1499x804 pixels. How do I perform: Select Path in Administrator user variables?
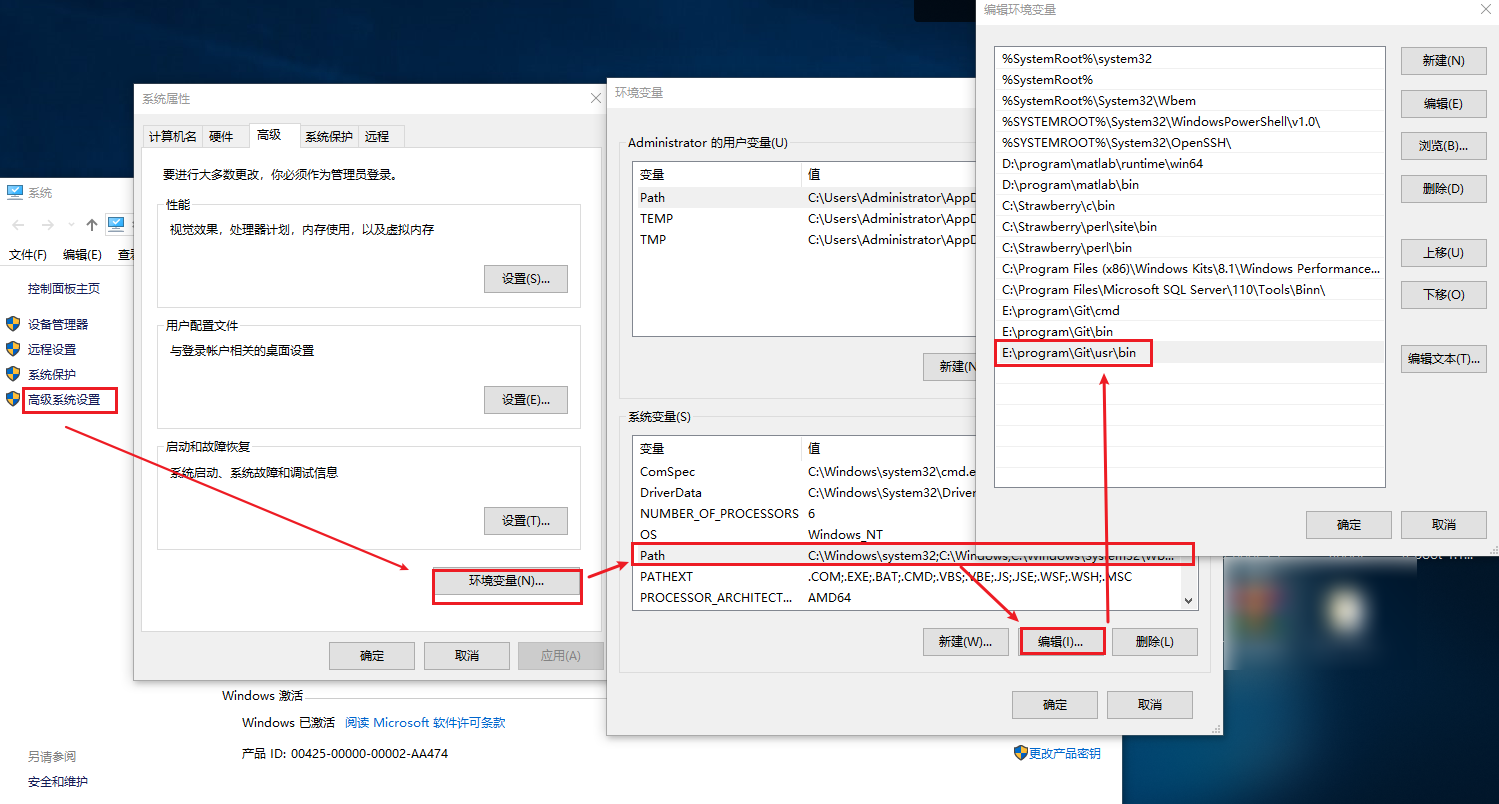point(805,197)
